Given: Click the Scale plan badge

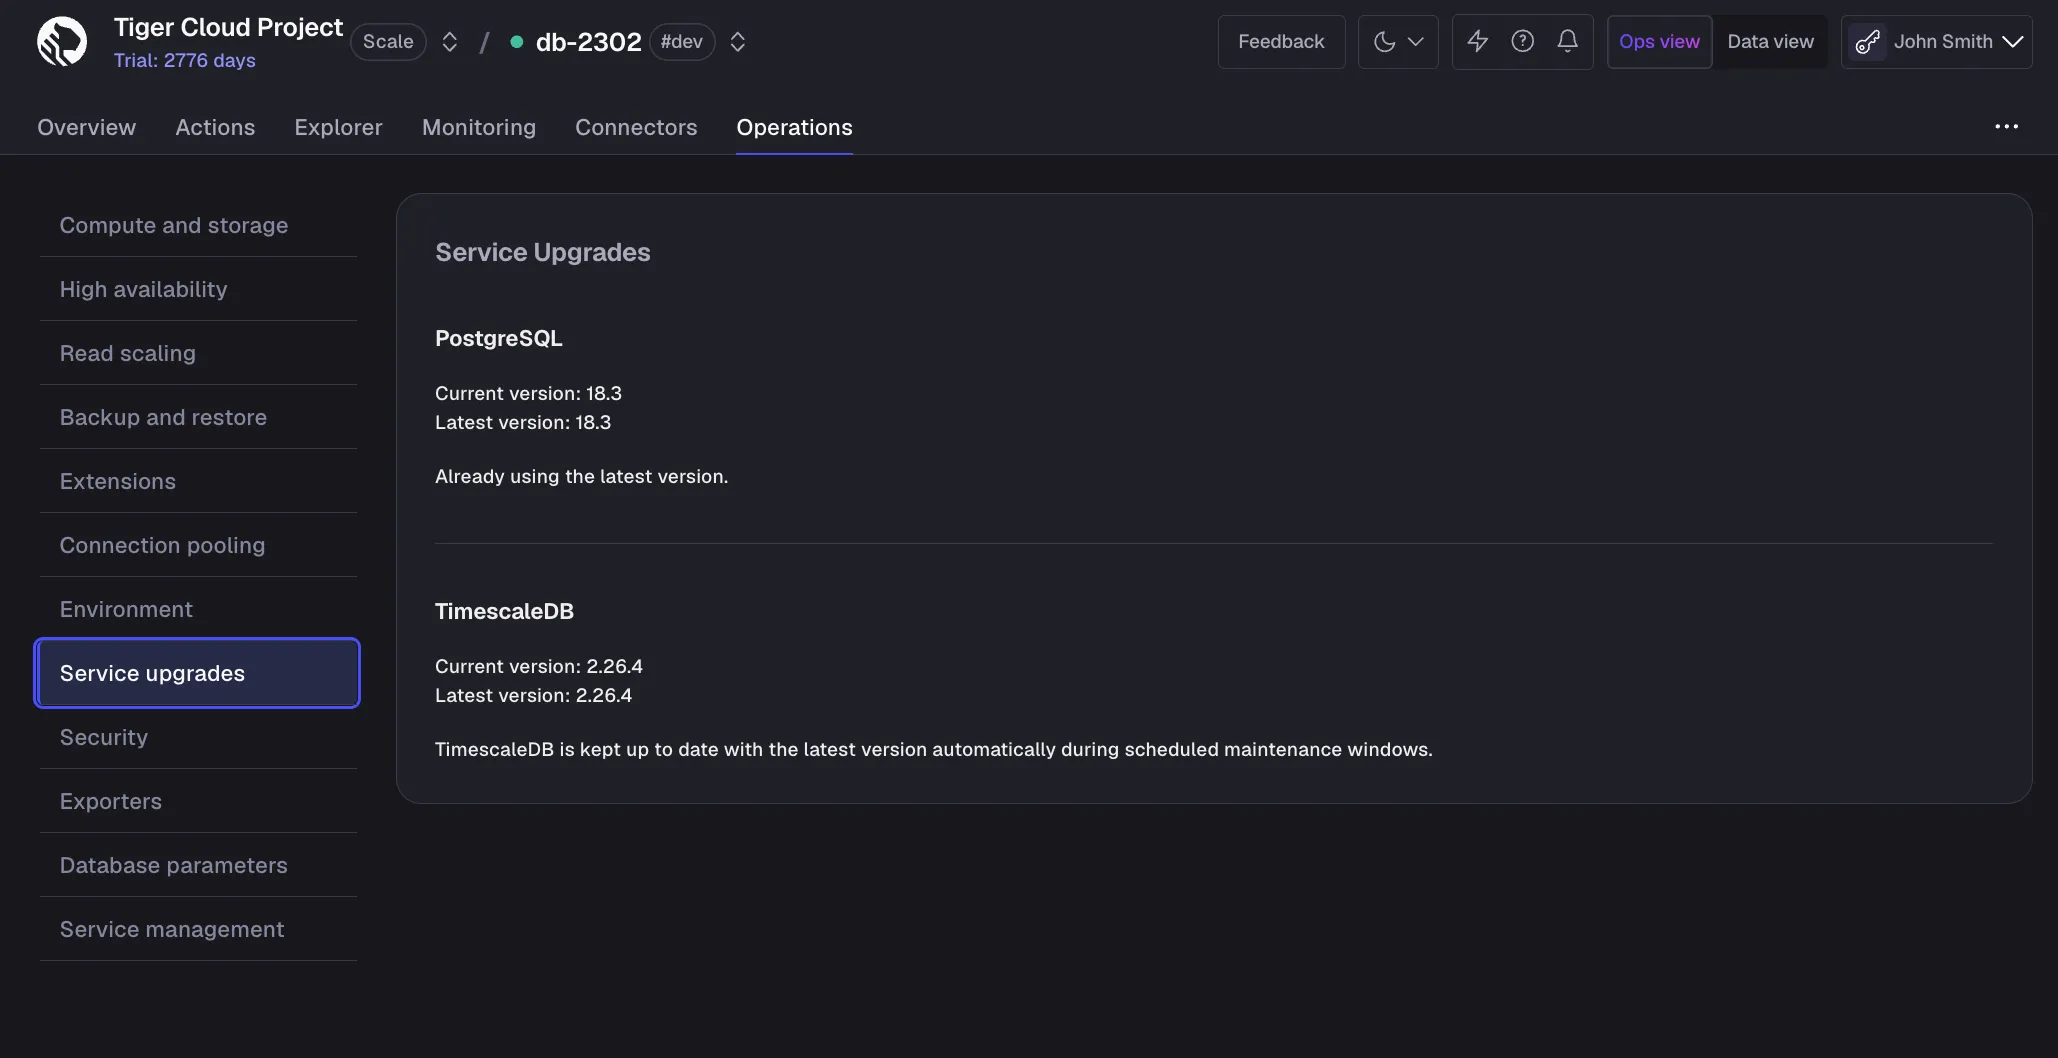Looking at the screenshot, I should click(388, 42).
